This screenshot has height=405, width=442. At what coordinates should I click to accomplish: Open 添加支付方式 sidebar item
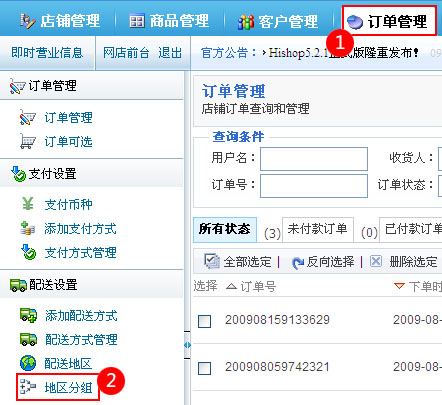coord(81,229)
